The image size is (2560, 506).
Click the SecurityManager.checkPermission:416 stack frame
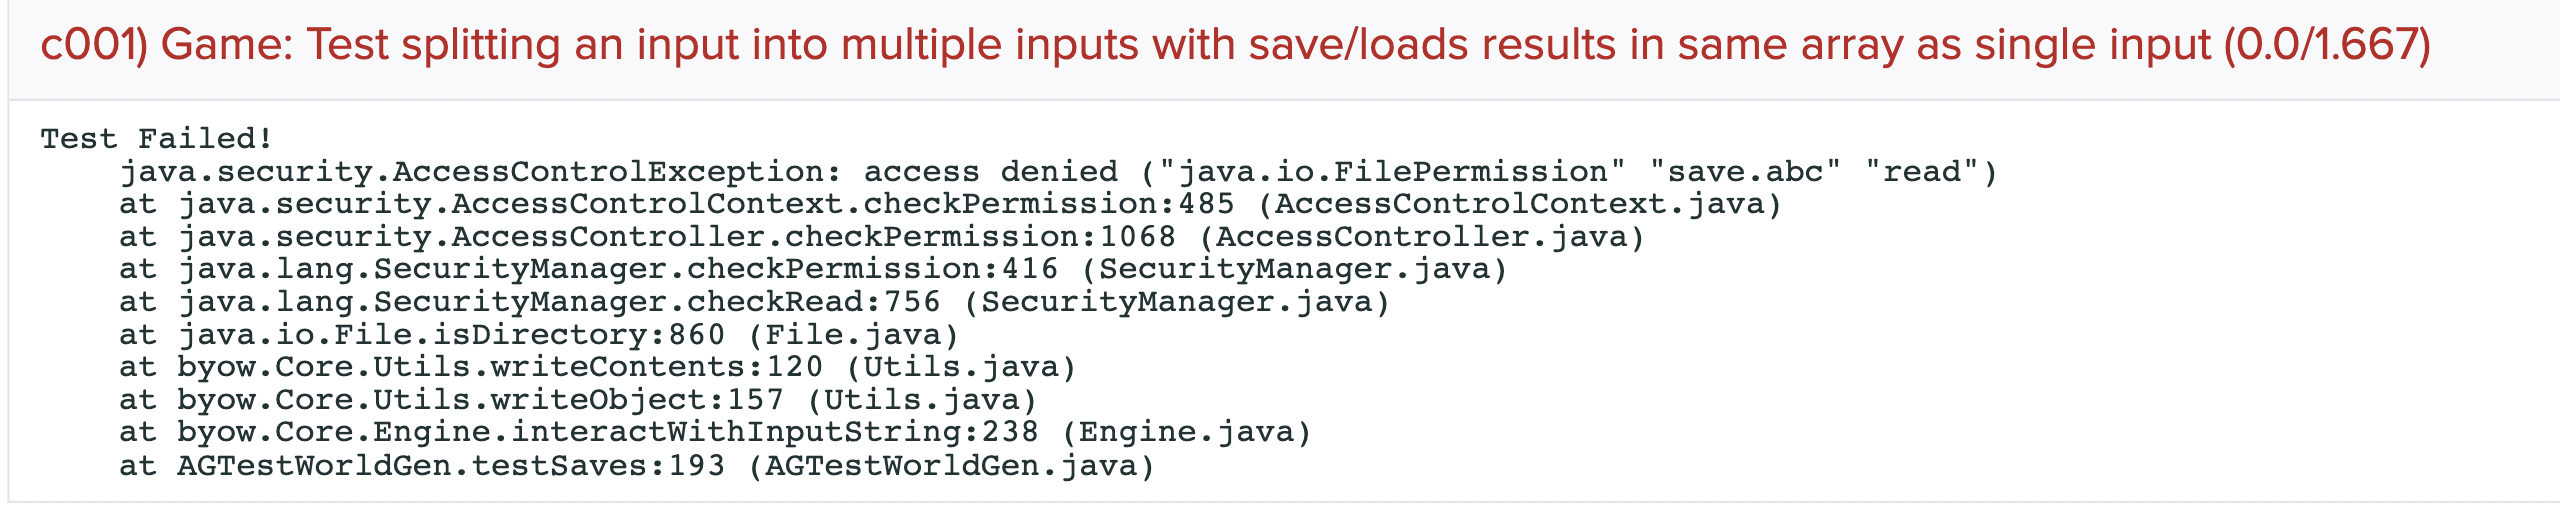(617, 269)
